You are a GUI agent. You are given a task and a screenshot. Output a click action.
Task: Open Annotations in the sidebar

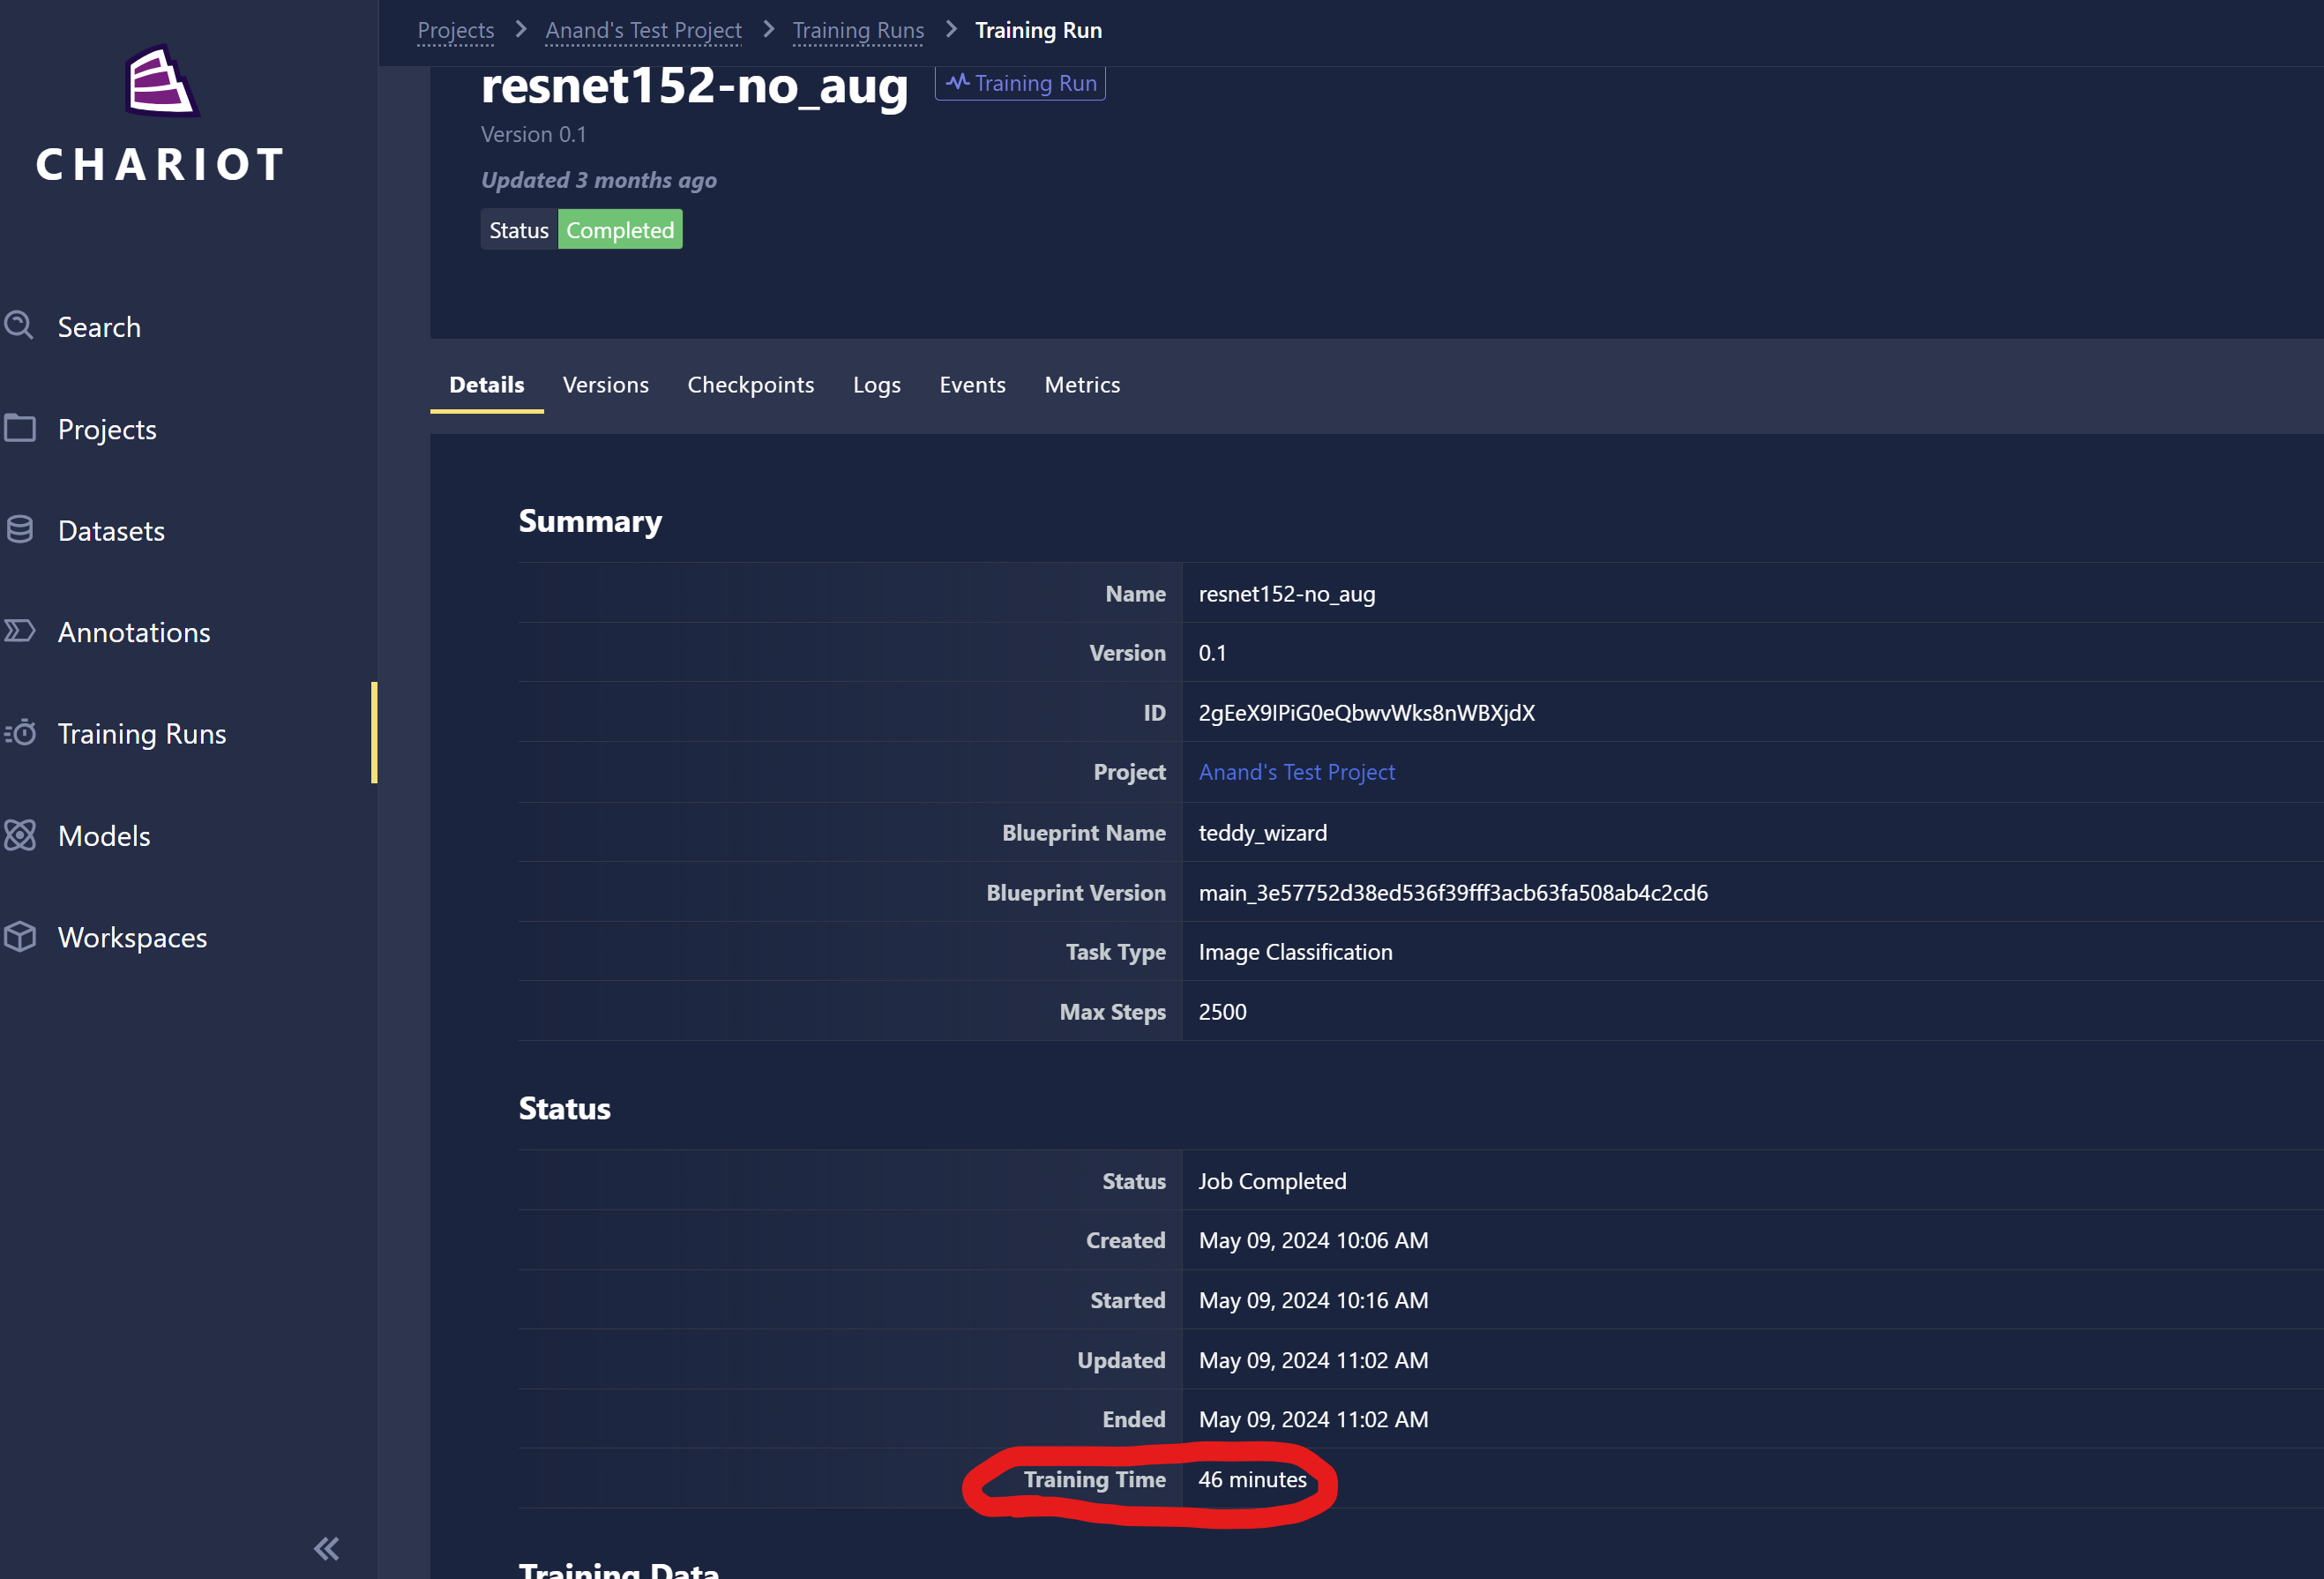[x=134, y=632]
